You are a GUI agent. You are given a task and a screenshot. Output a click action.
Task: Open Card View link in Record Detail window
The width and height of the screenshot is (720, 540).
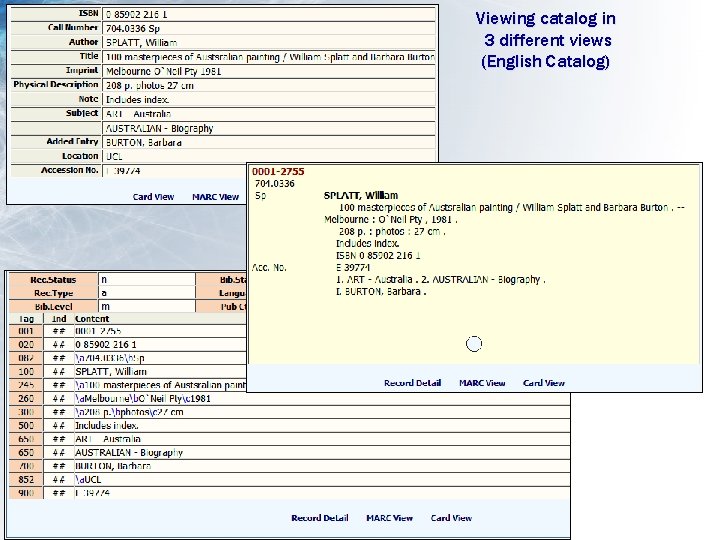153,197
